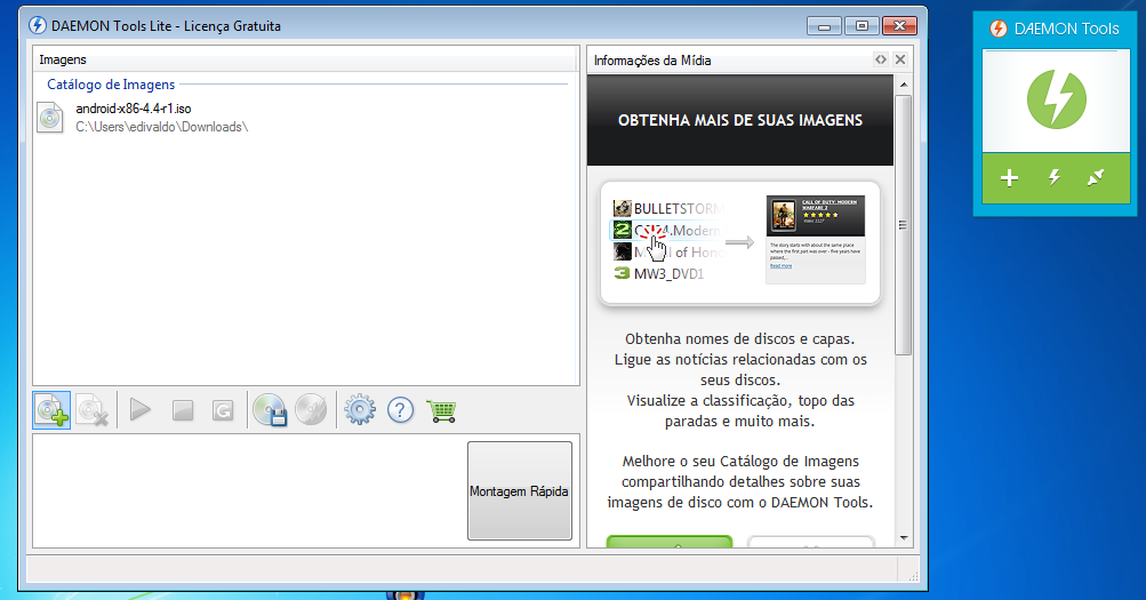
Task: Open the Create Disc Image tool
Action: click(270, 410)
